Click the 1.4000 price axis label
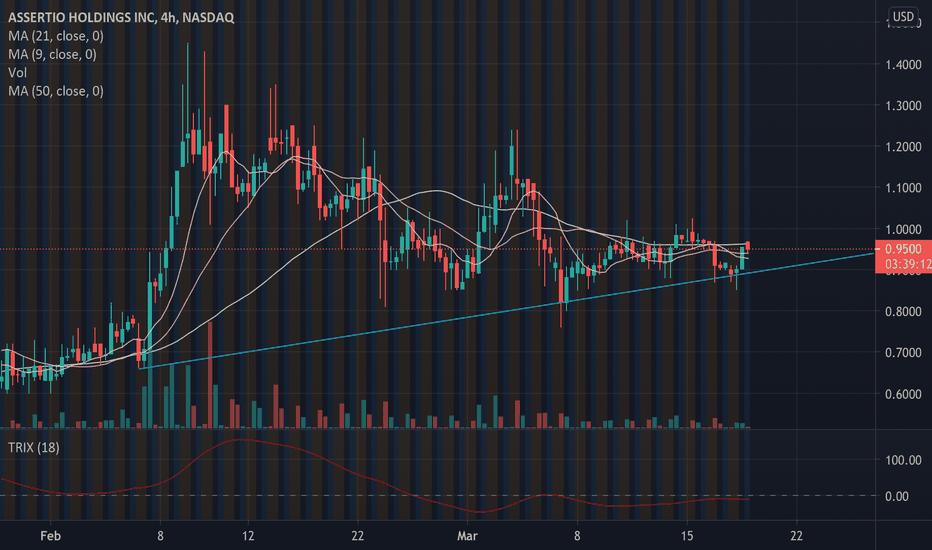 [903, 64]
